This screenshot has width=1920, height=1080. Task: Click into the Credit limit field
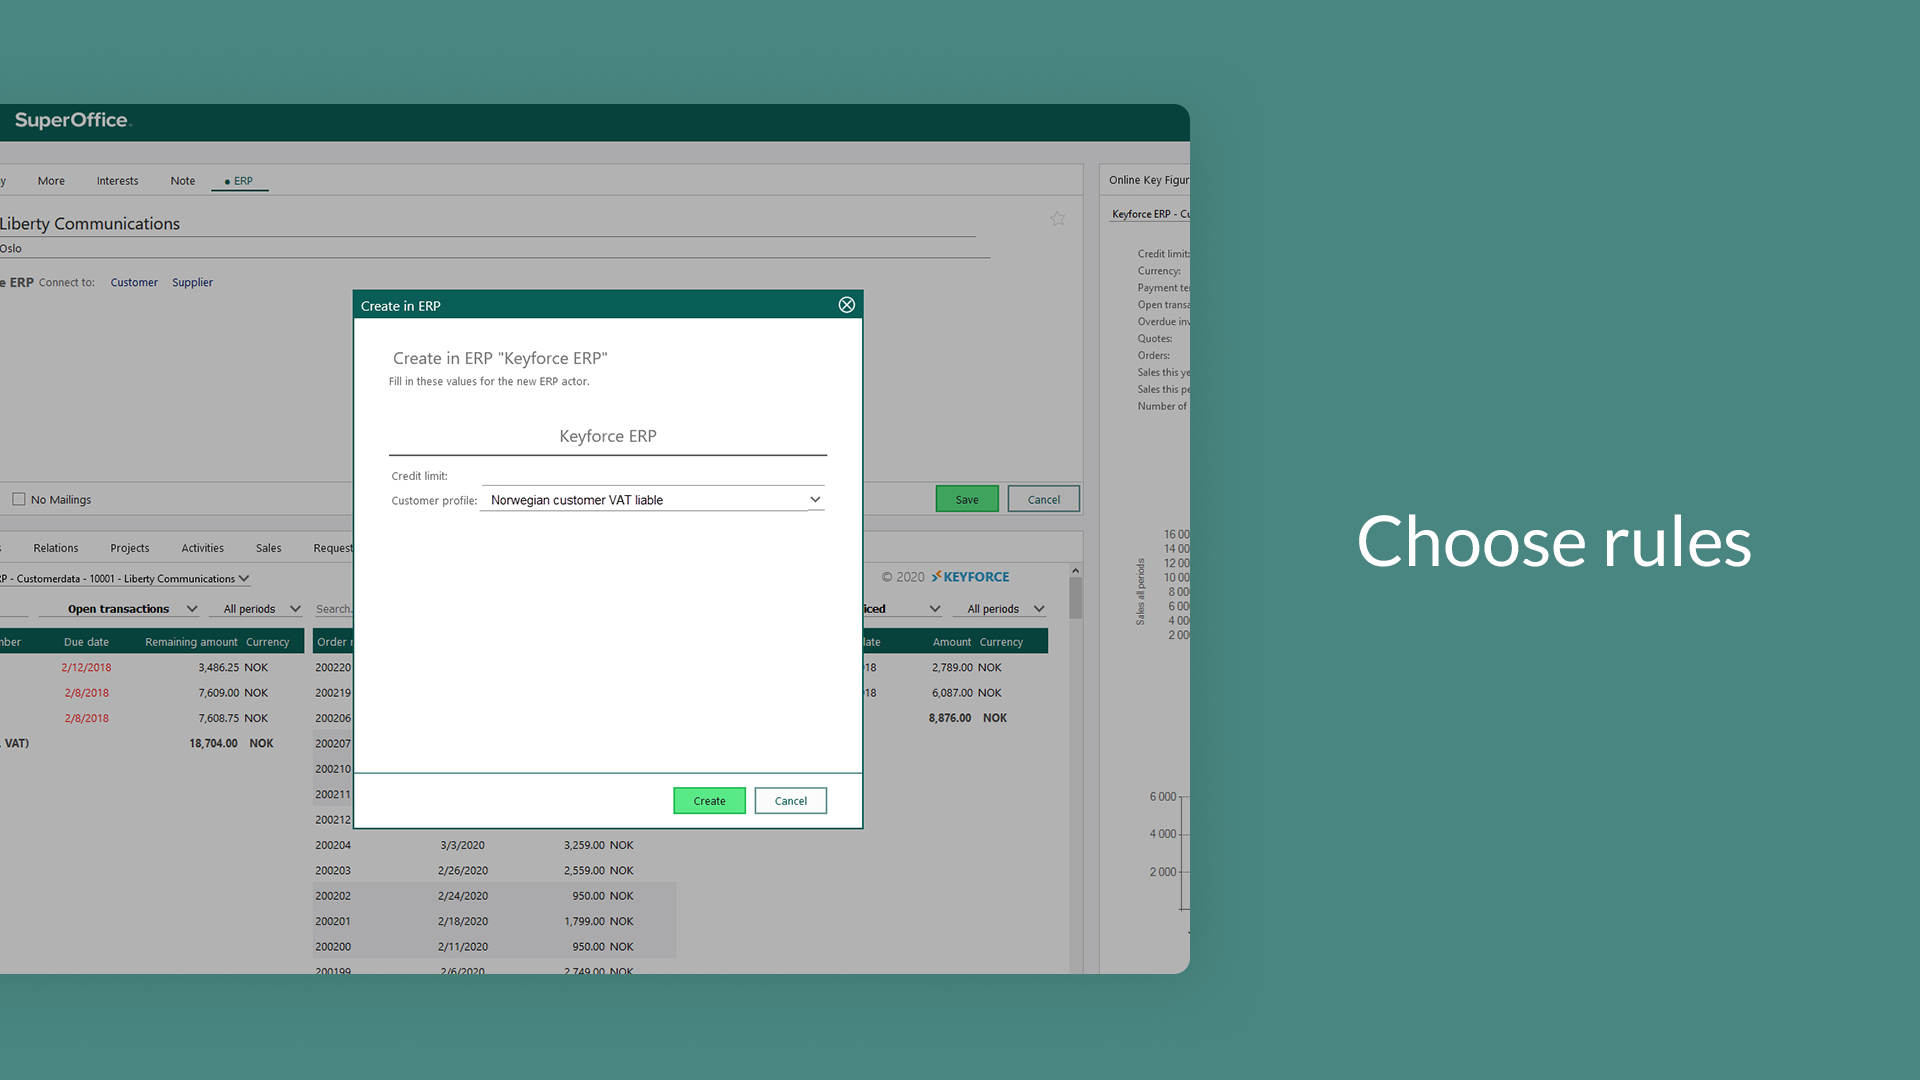click(x=652, y=476)
